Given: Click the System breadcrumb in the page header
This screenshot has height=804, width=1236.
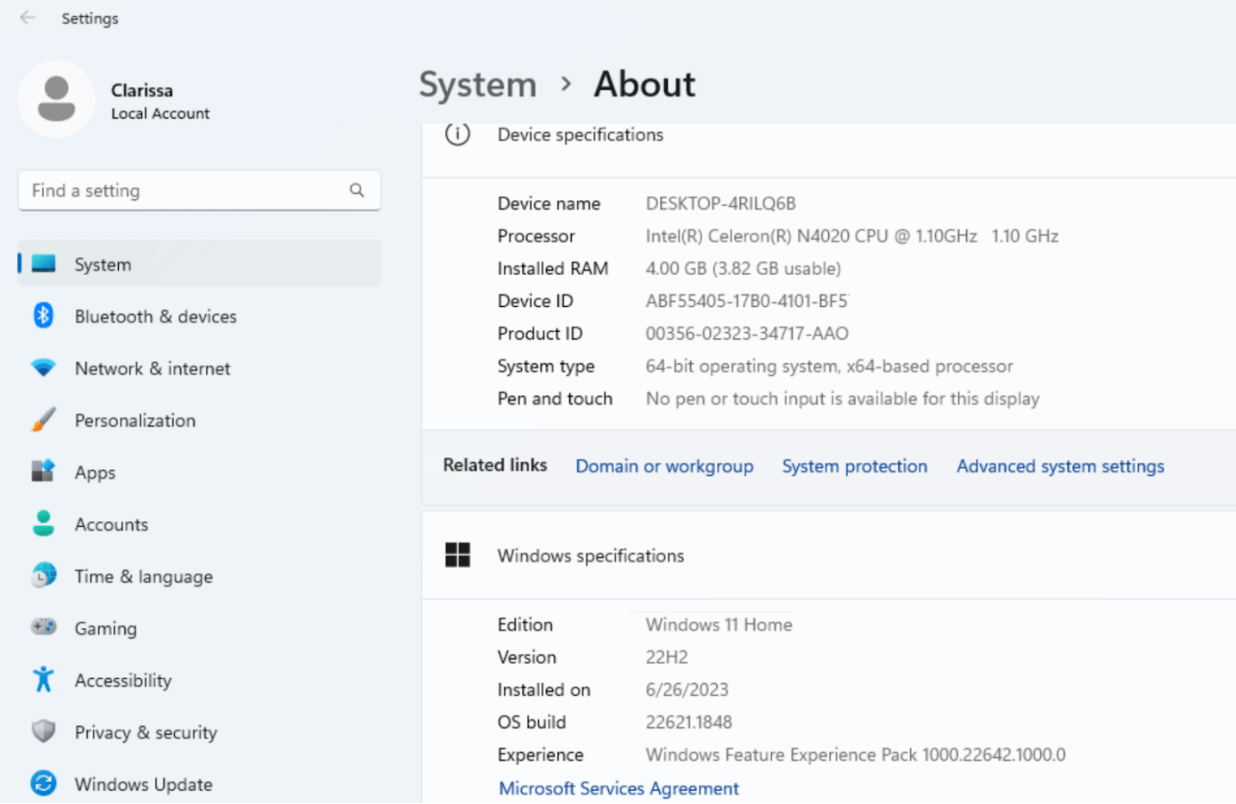Looking at the screenshot, I should (x=477, y=84).
